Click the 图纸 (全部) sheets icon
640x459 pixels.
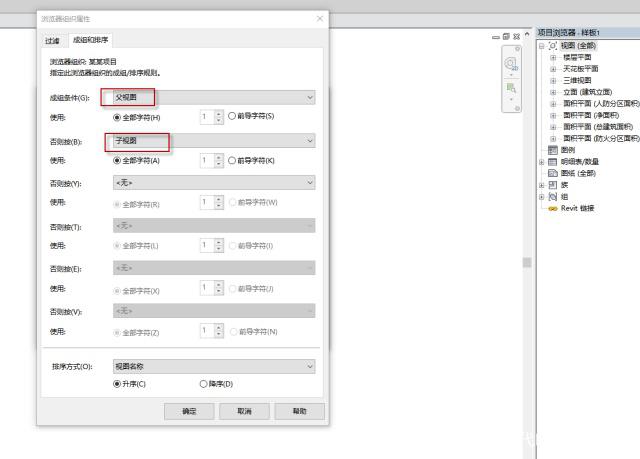(553, 173)
